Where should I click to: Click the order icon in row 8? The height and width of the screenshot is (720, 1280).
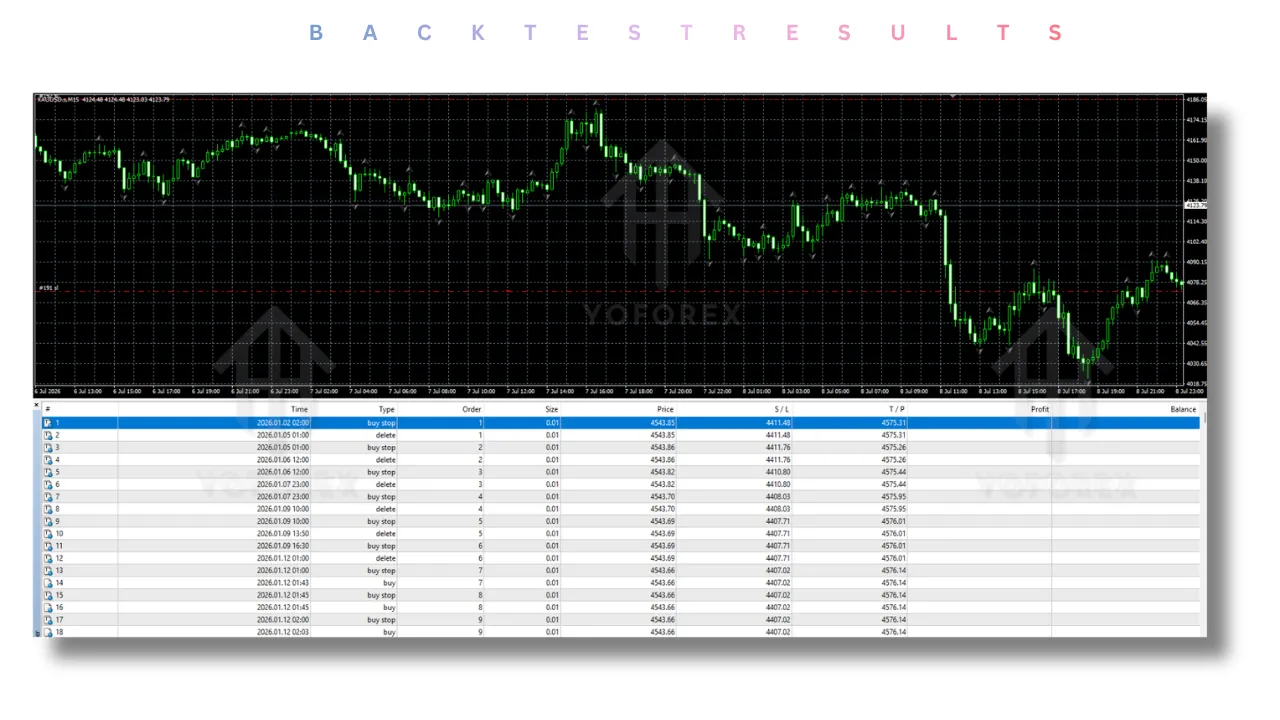pos(47,509)
